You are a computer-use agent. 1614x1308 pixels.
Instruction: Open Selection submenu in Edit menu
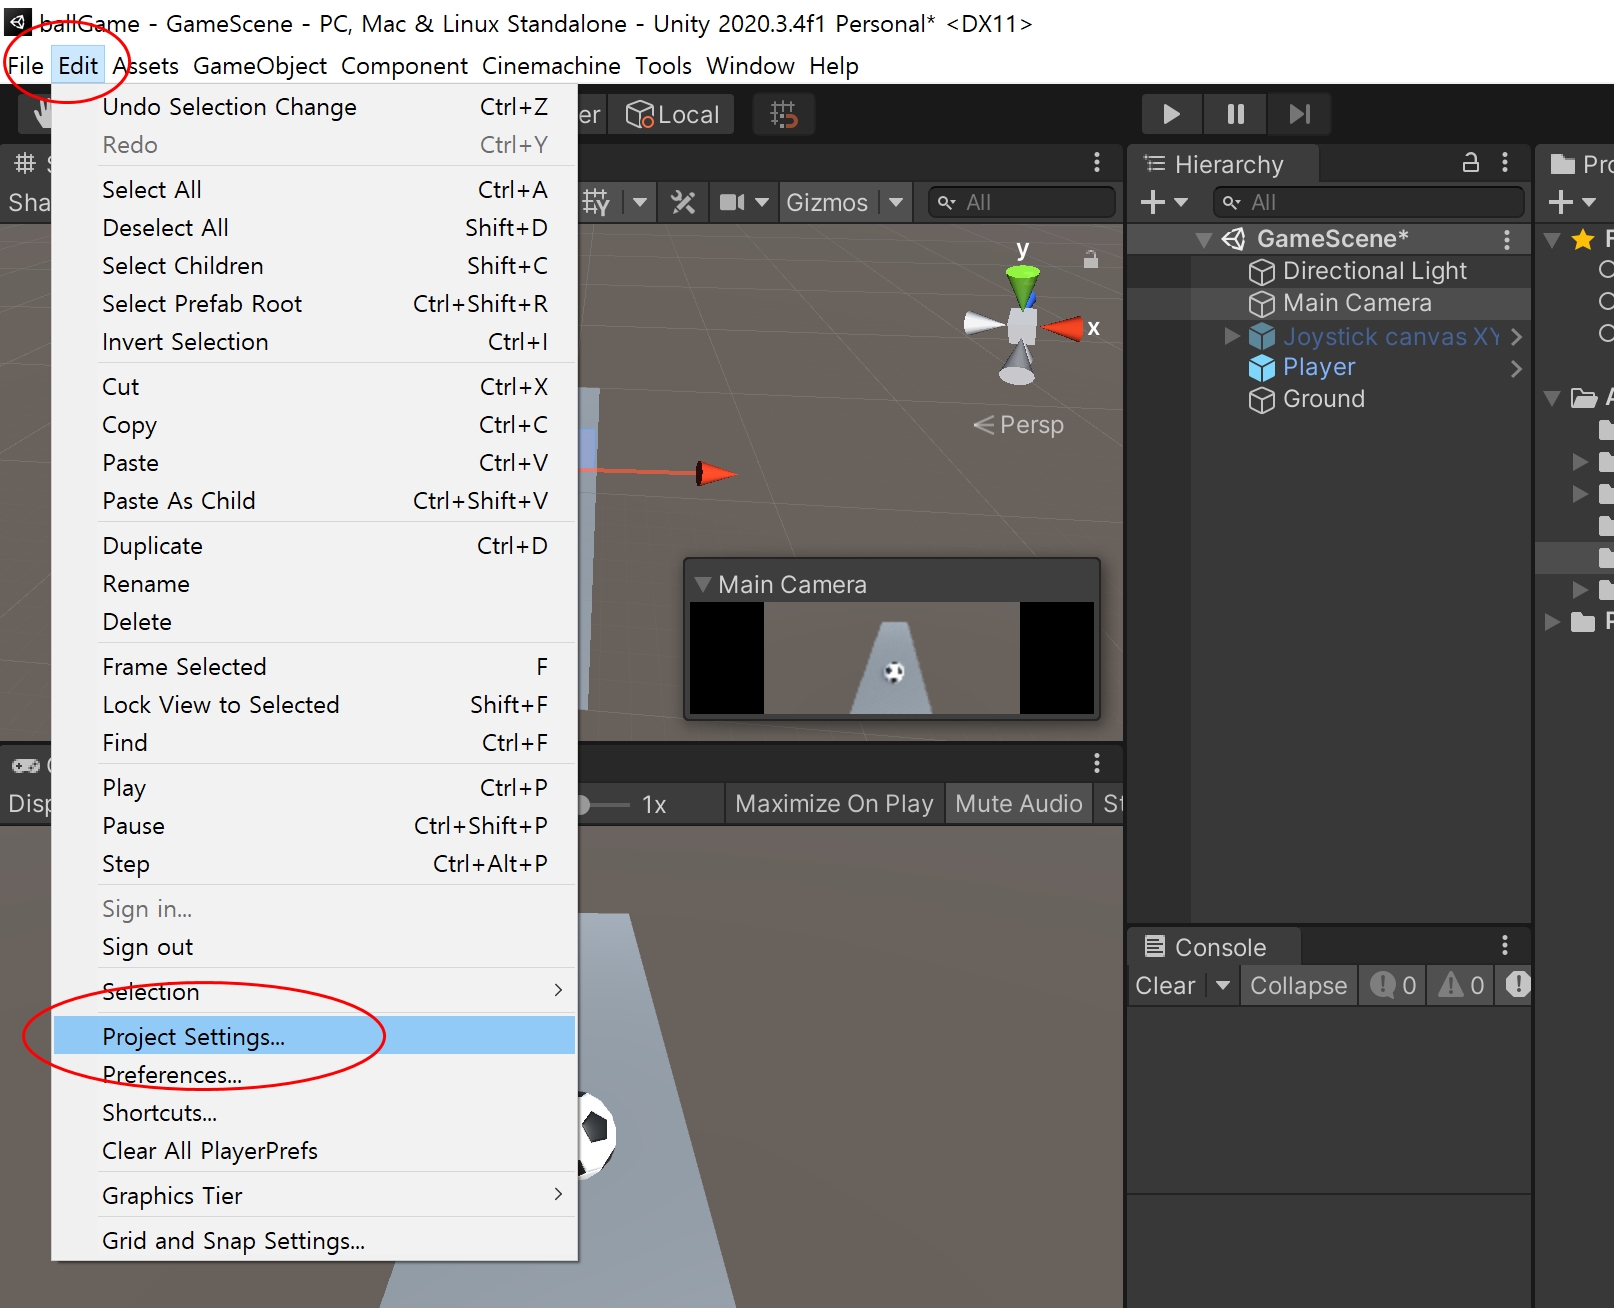pos(314,991)
